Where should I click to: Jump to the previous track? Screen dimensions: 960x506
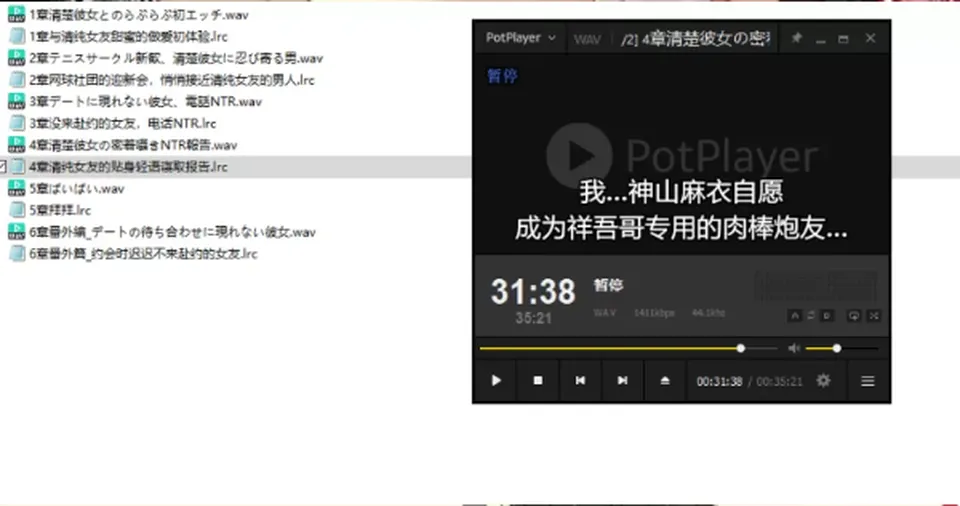pos(580,381)
